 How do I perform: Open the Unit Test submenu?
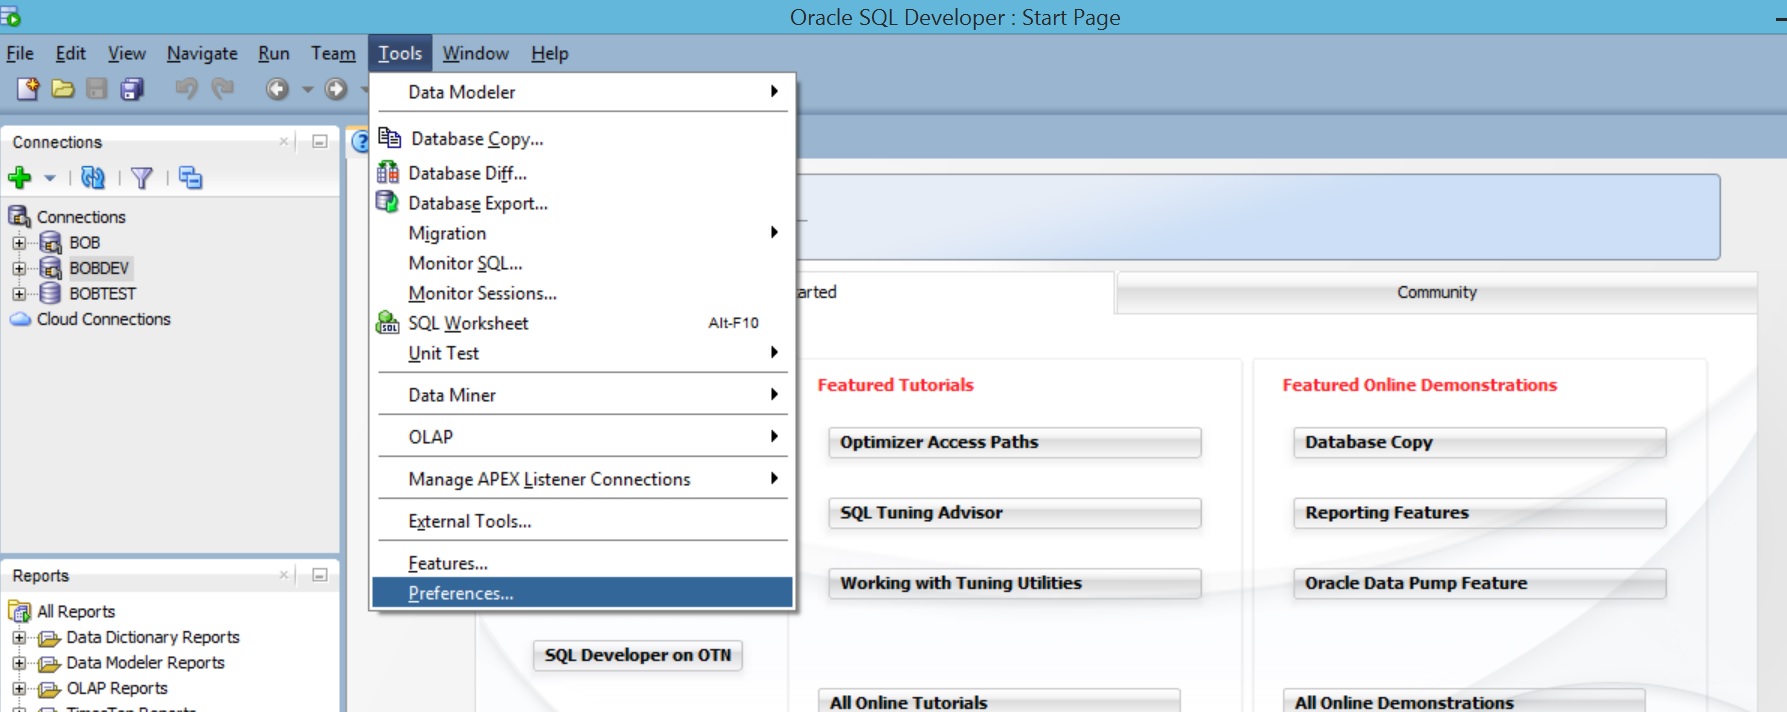(583, 353)
